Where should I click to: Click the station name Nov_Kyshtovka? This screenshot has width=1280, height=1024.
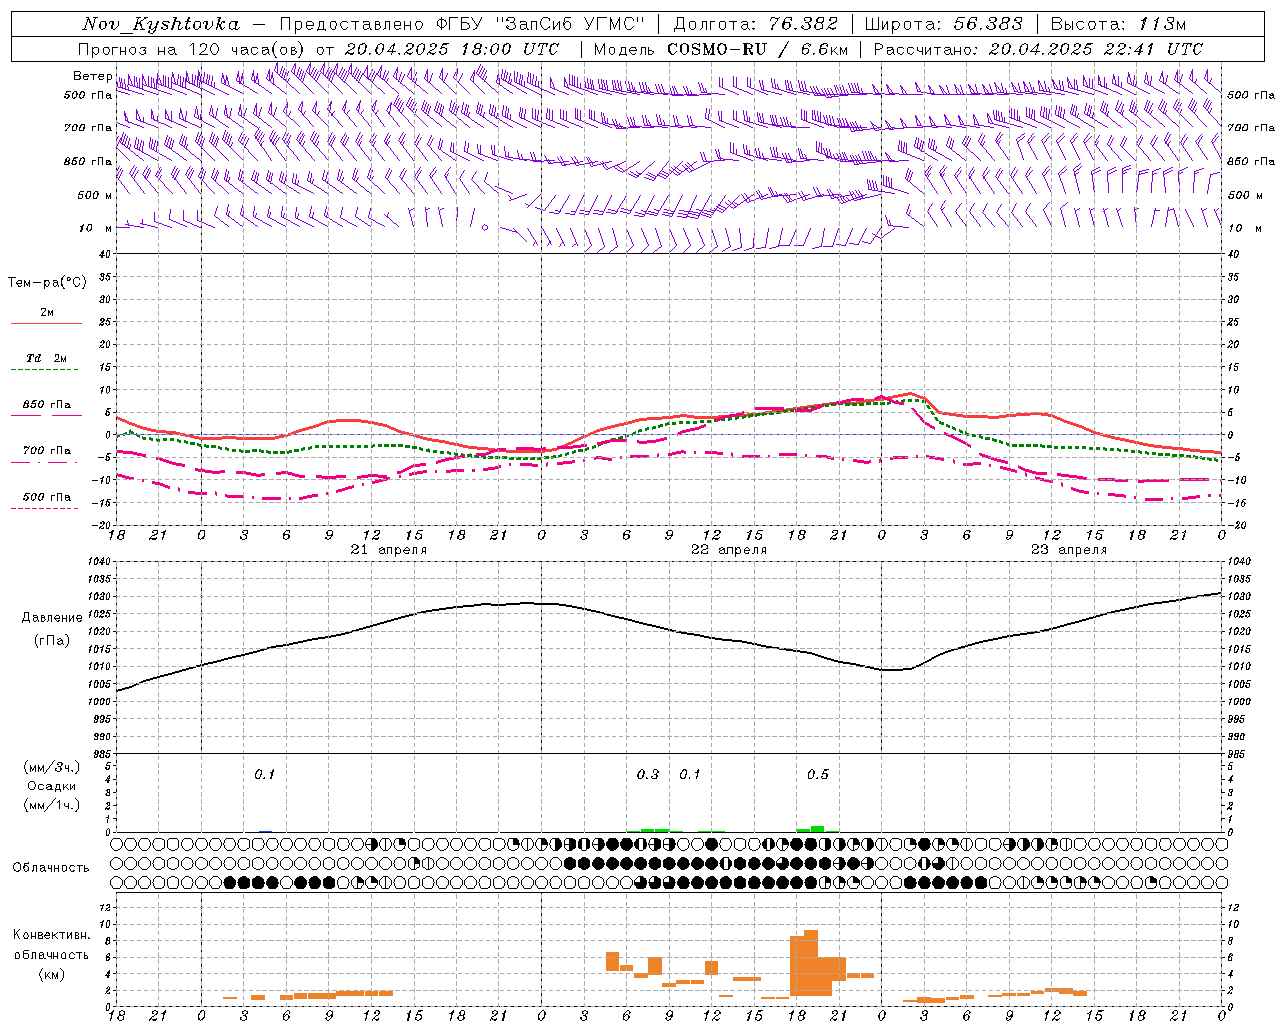pyautogui.click(x=161, y=24)
